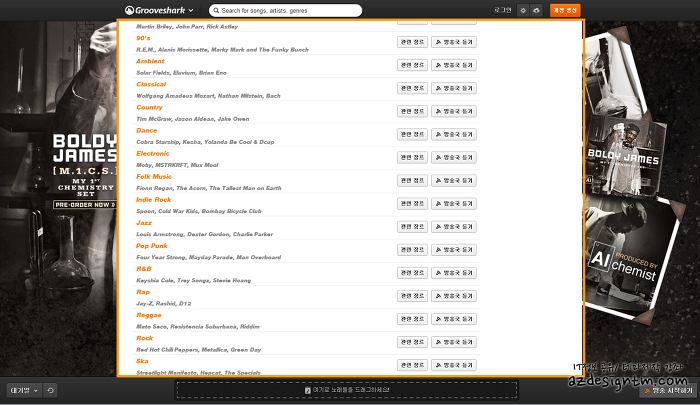Image resolution: width=700 pixels, height=405 pixels.
Task: Click the 방송 시작하기 broadcast button
Action: tap(668, 391)
